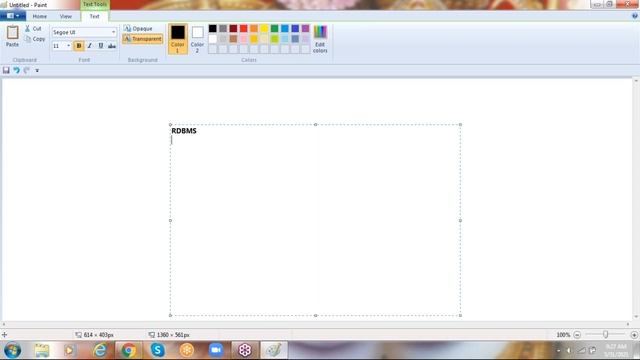Open the Paint file menu button
Image resolution: width=640 pixels, height=360 pixels.
tap(13, 16)
